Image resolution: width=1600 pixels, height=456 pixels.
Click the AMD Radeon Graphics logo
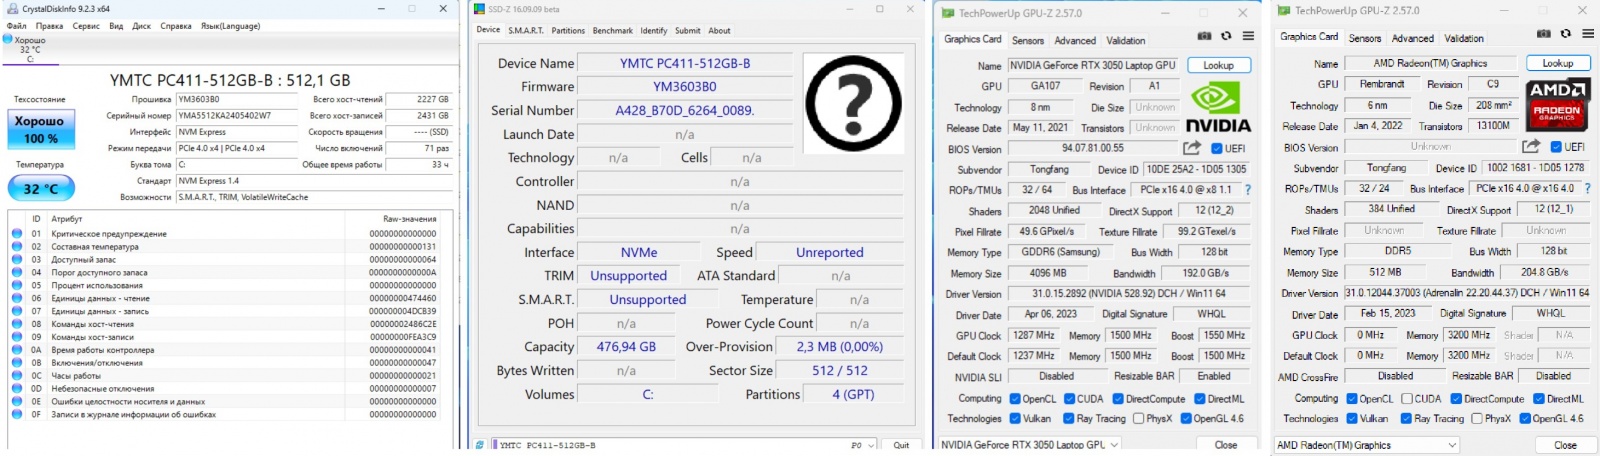point(1557,104)
